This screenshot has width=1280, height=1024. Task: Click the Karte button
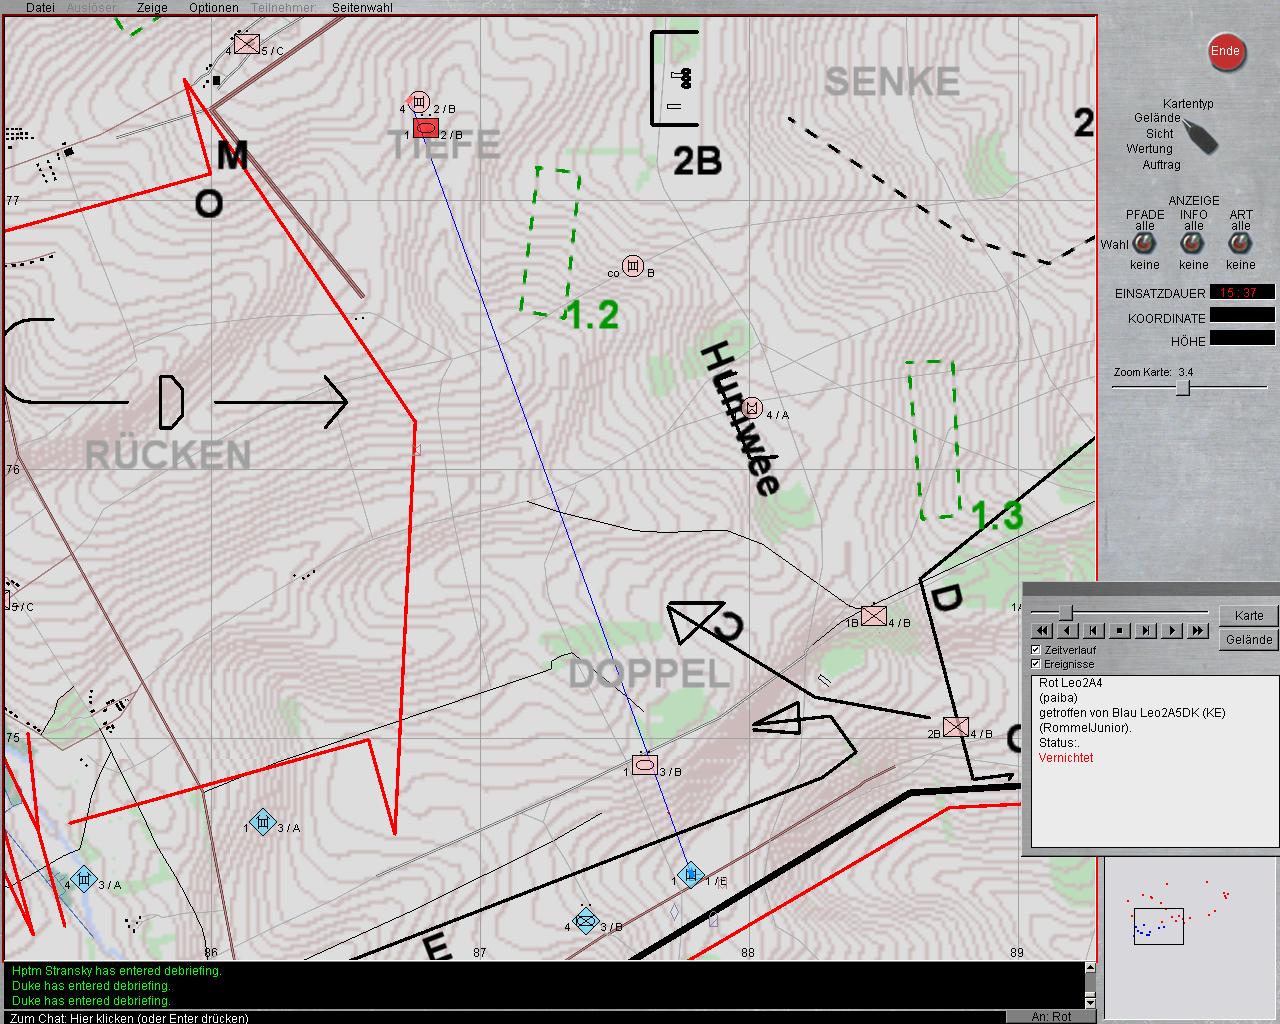(x=1248, y=616)
